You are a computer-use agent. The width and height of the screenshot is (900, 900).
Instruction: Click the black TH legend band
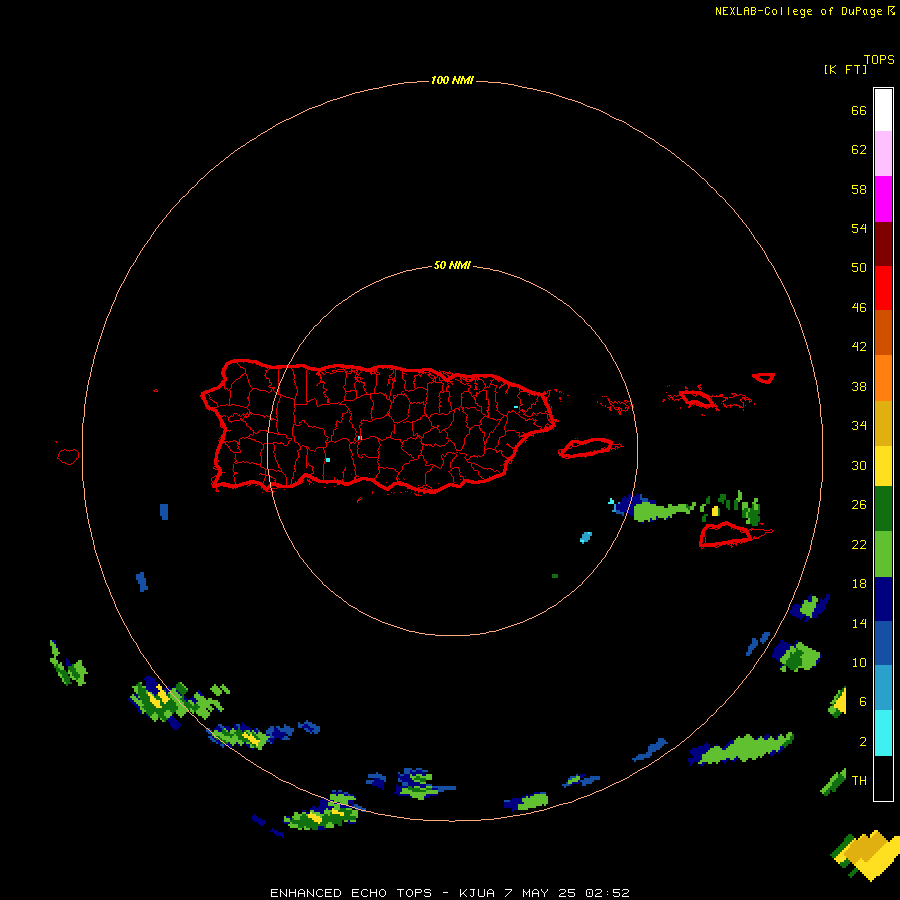[x=883, y=778]
